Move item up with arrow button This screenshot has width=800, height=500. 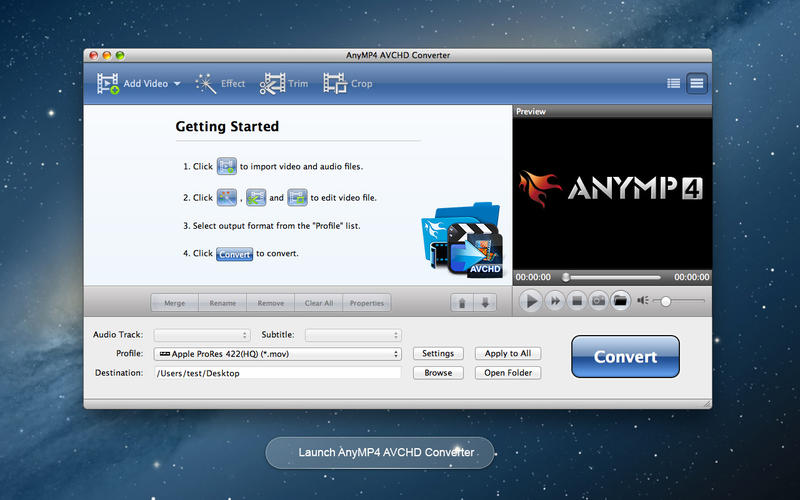coord(464,303)
